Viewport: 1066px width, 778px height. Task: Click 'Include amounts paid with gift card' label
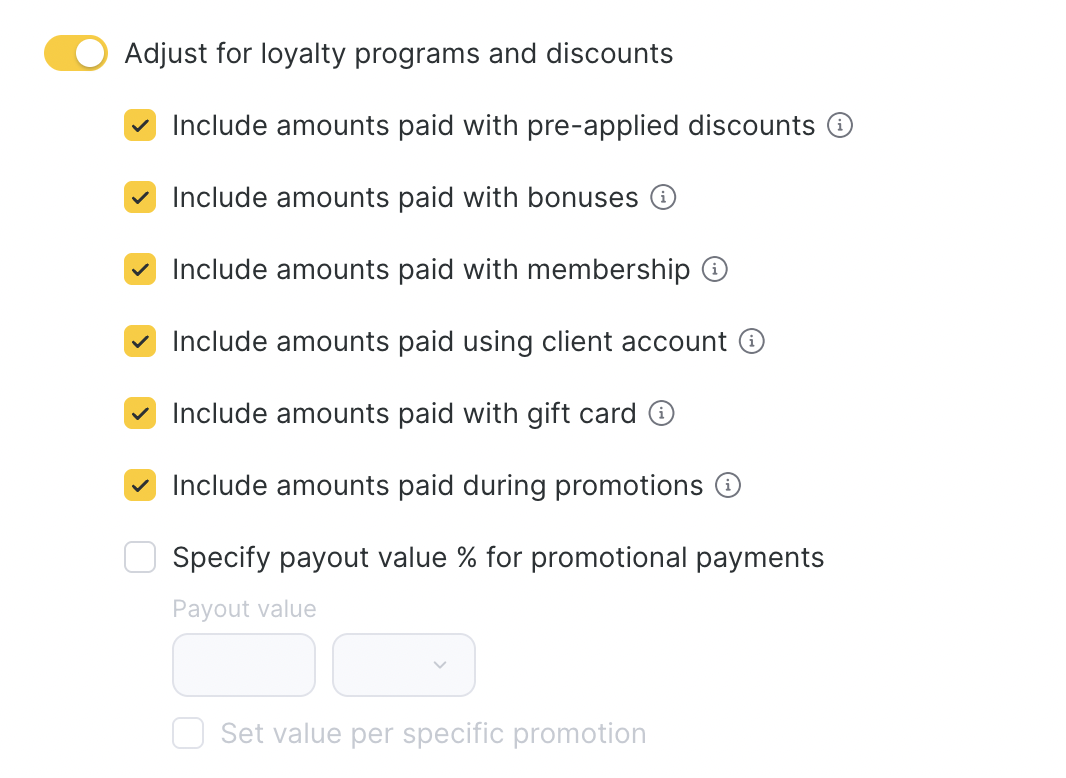[404, 414]
